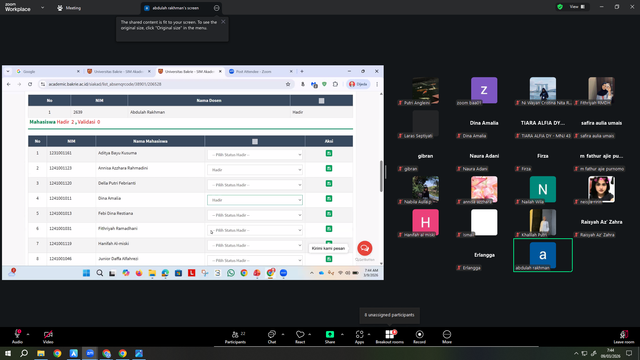This screenshot has height=360, width=640.
Task: Open Breakout rooms
Action: [389, 337]
